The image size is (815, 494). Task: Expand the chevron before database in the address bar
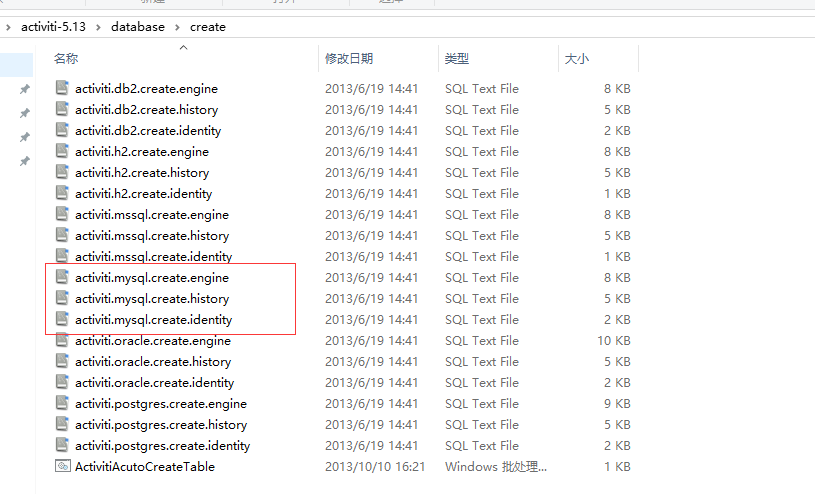98,27
